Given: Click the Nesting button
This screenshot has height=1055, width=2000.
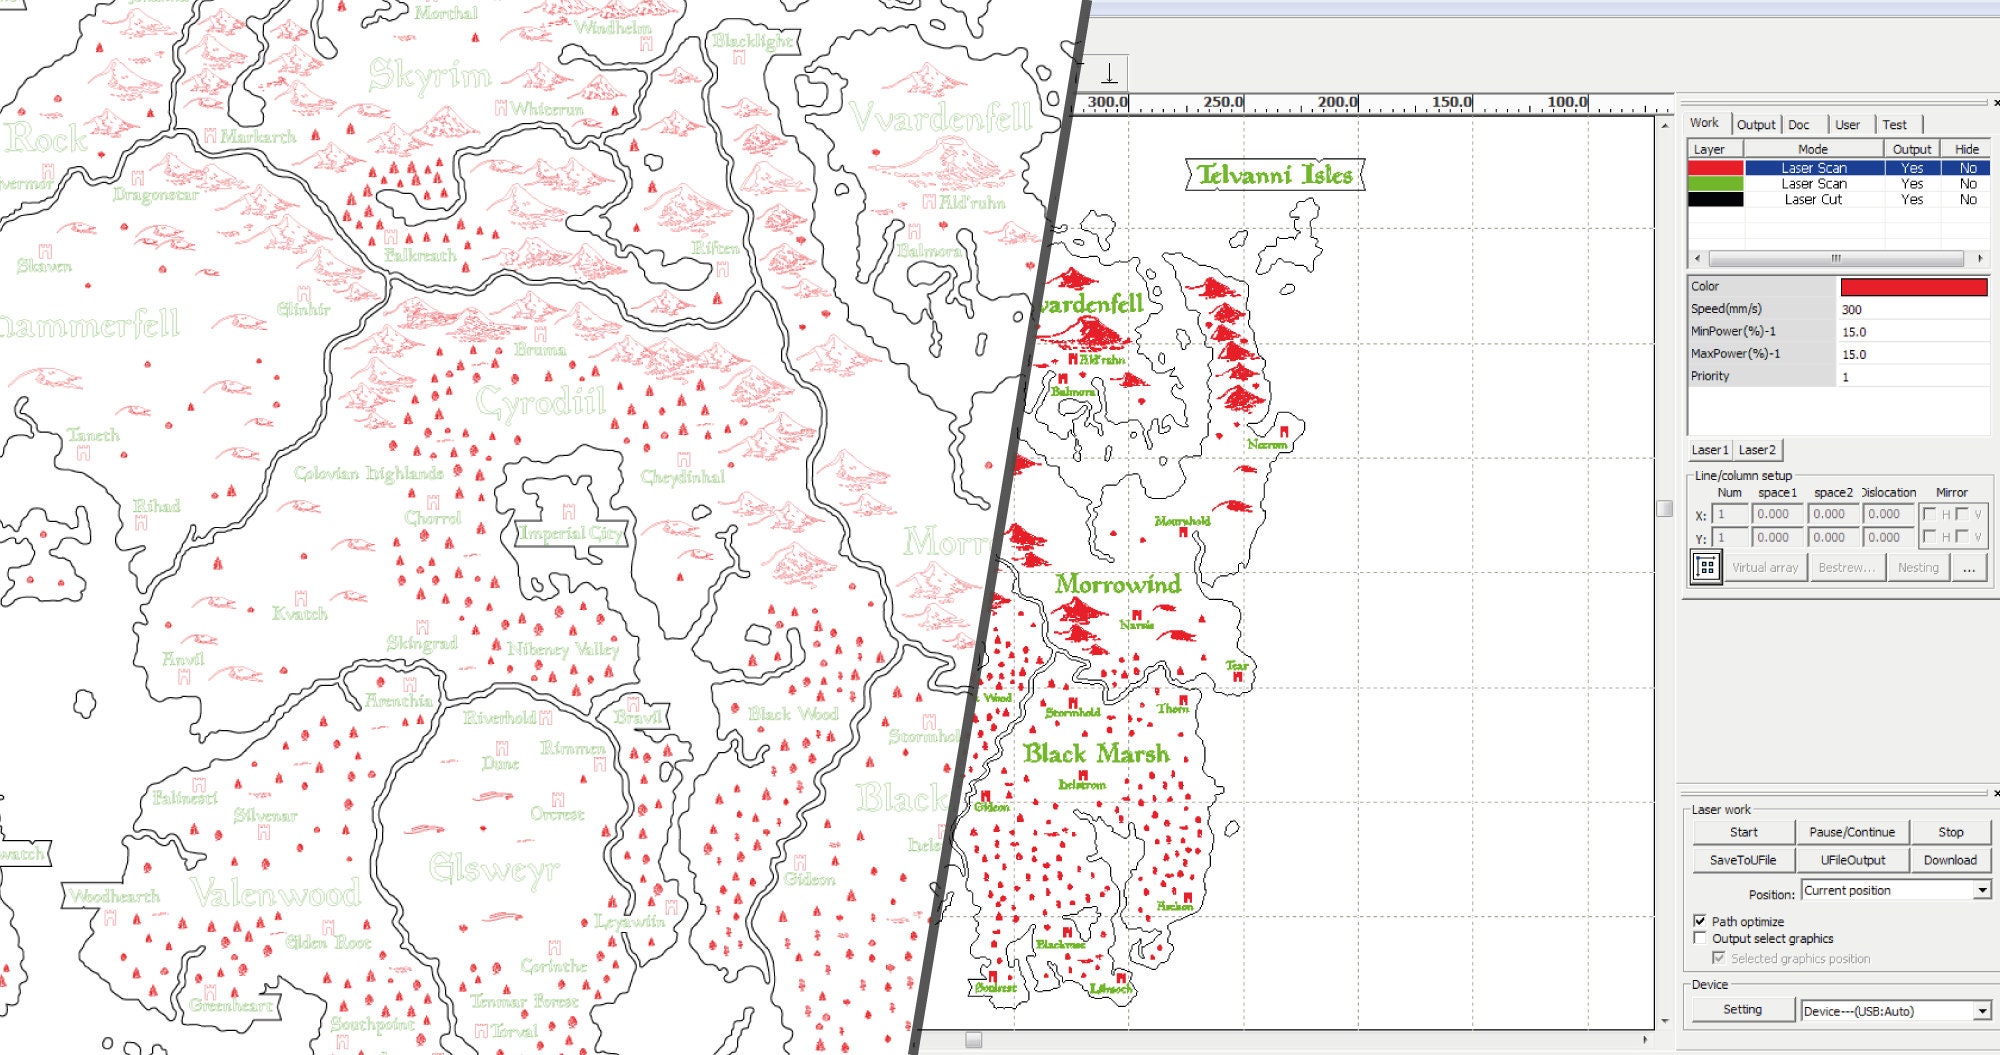Looking at the screenshot, I should [x=1918, y=567].
